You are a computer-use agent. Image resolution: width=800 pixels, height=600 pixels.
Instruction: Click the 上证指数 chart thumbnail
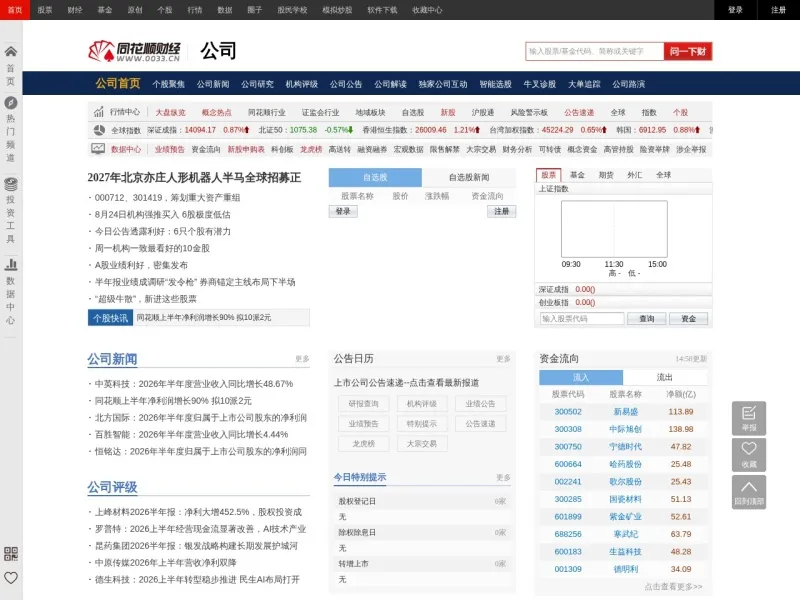coord(614,229)
